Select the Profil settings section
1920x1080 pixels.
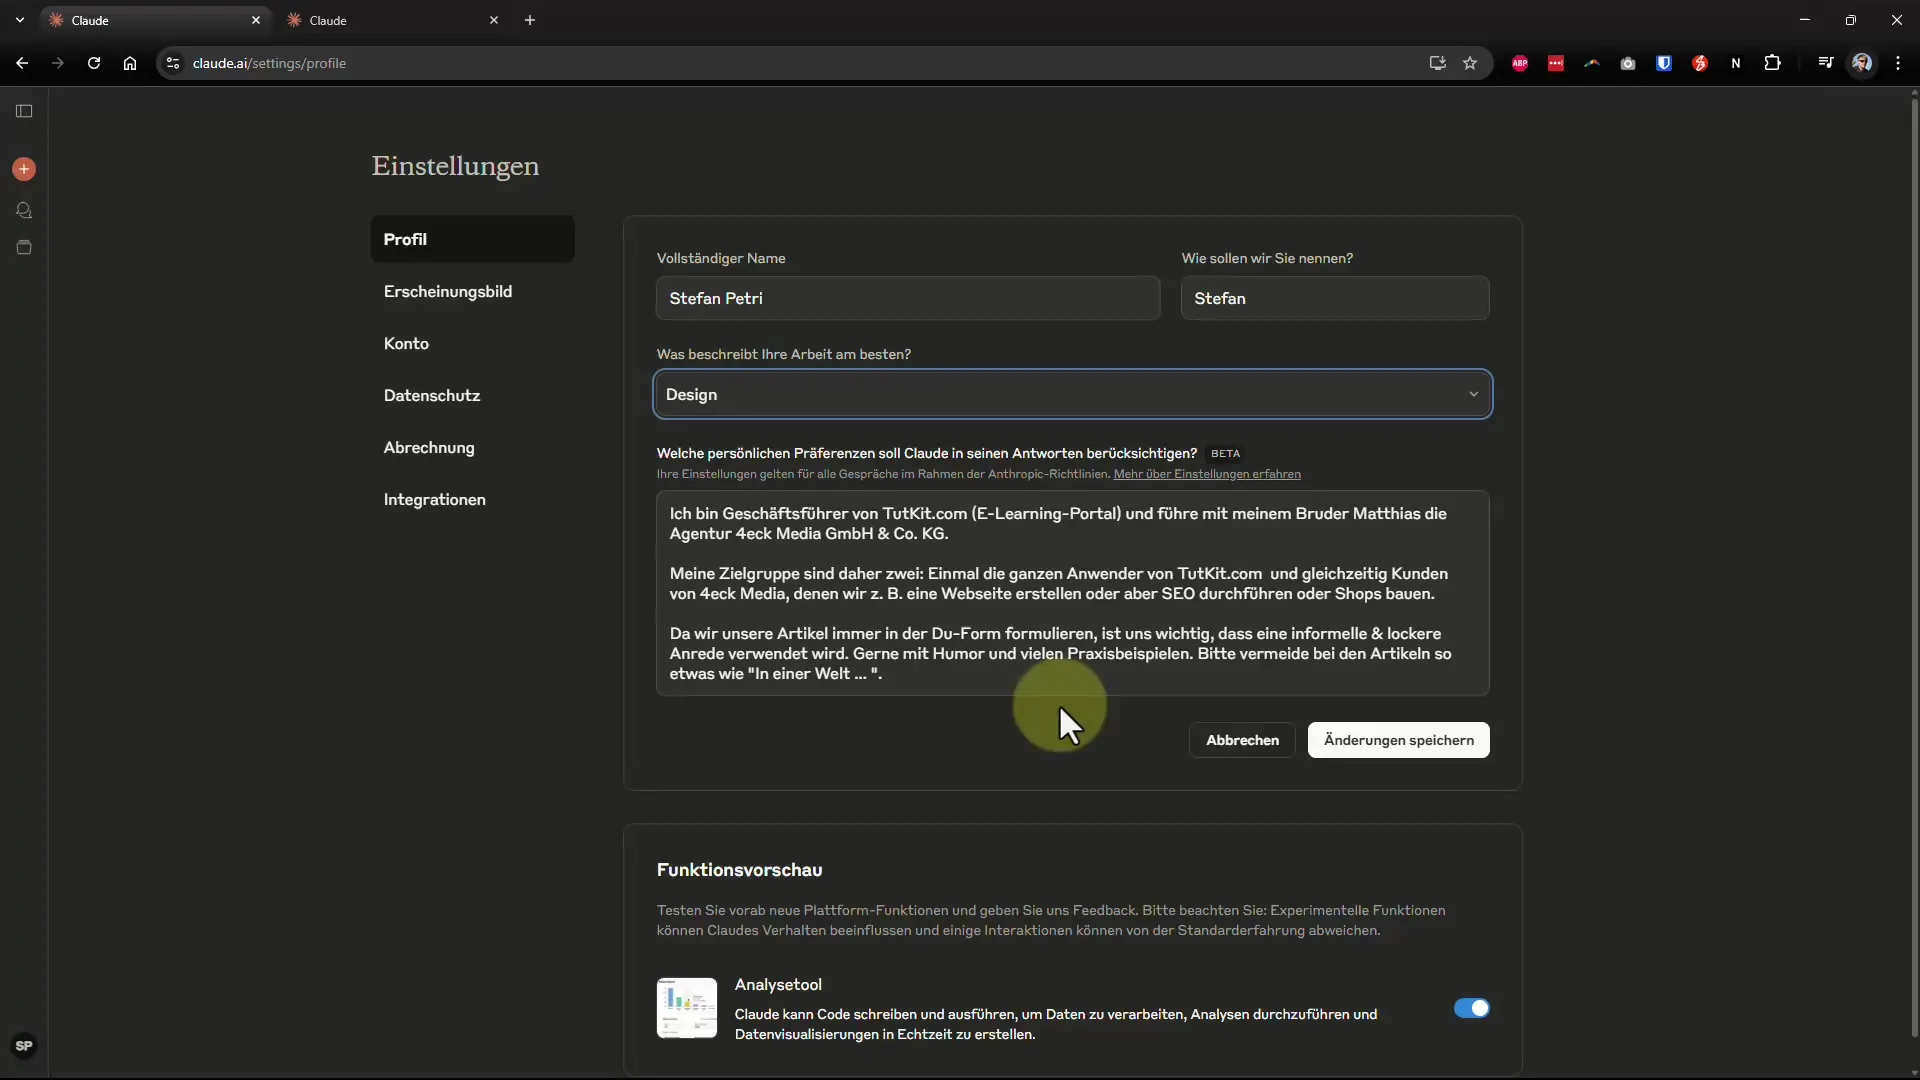click(472, 239)
